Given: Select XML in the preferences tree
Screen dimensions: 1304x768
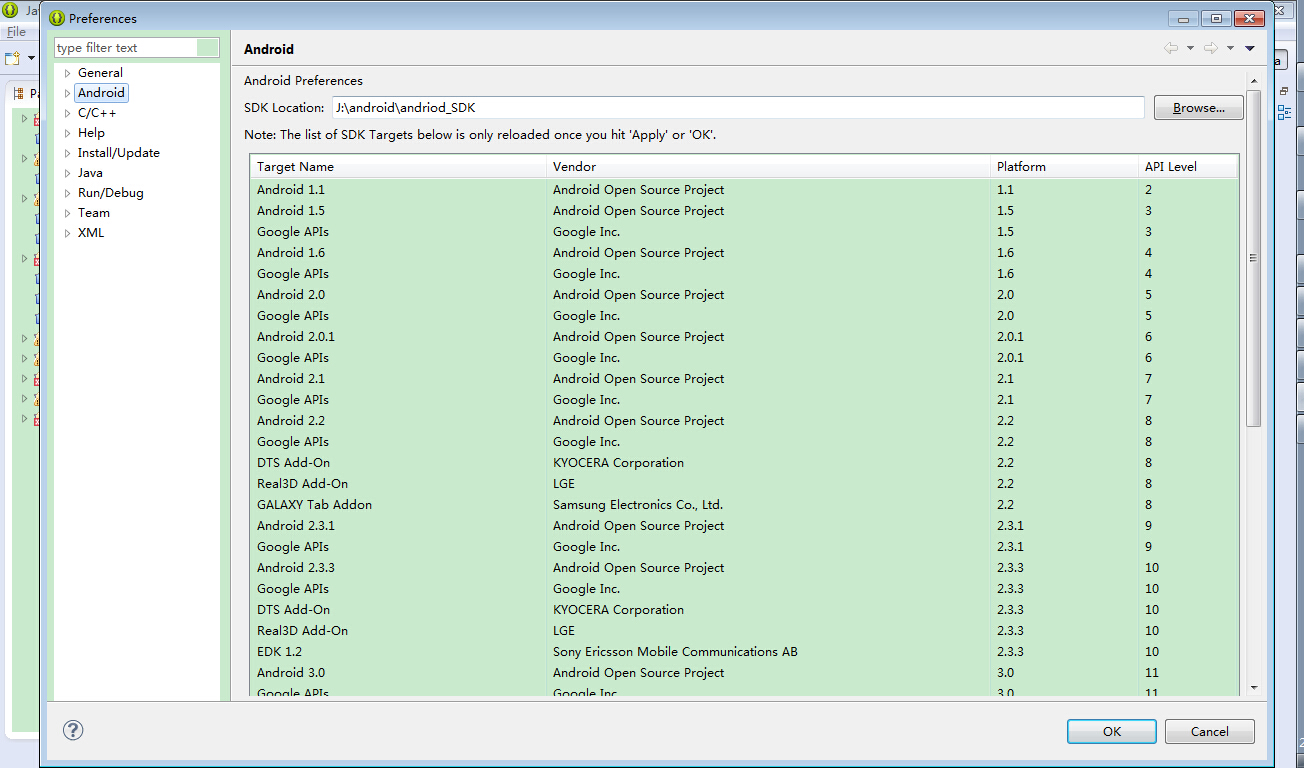Looking at the screenshot, I should [x=91, y=233].
